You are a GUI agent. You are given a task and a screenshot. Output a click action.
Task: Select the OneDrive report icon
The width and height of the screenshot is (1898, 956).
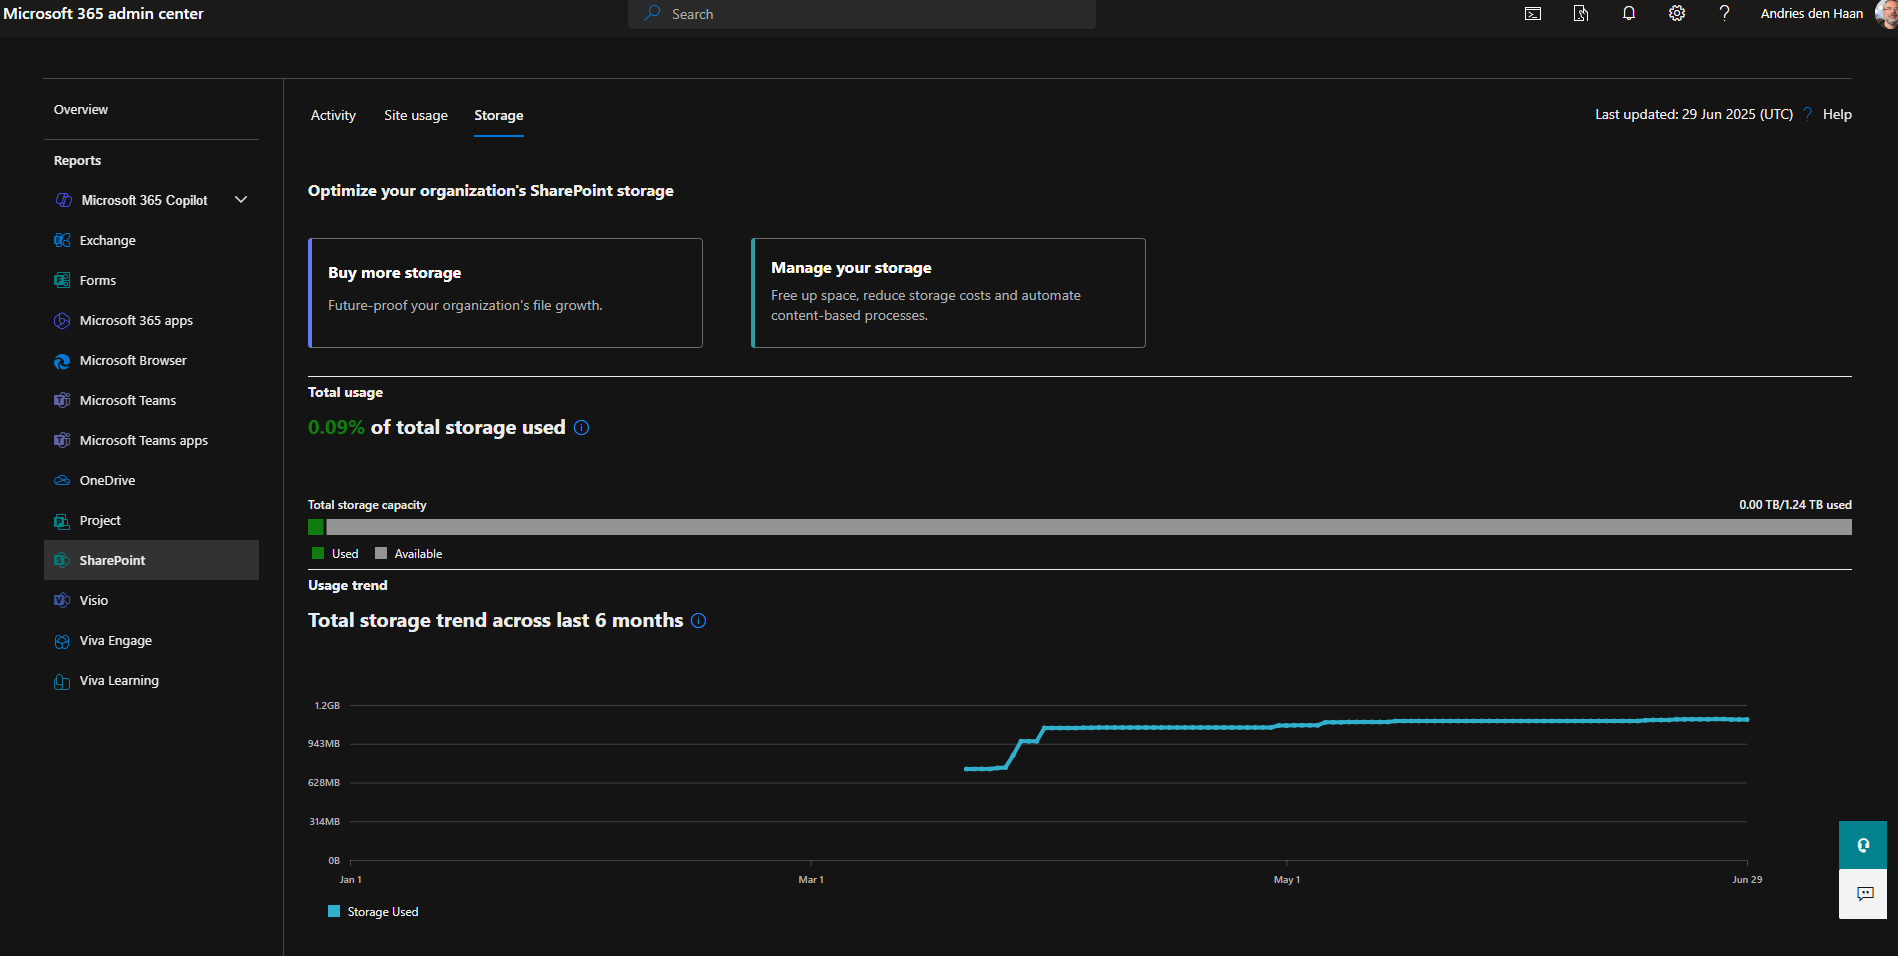(62, 480)
